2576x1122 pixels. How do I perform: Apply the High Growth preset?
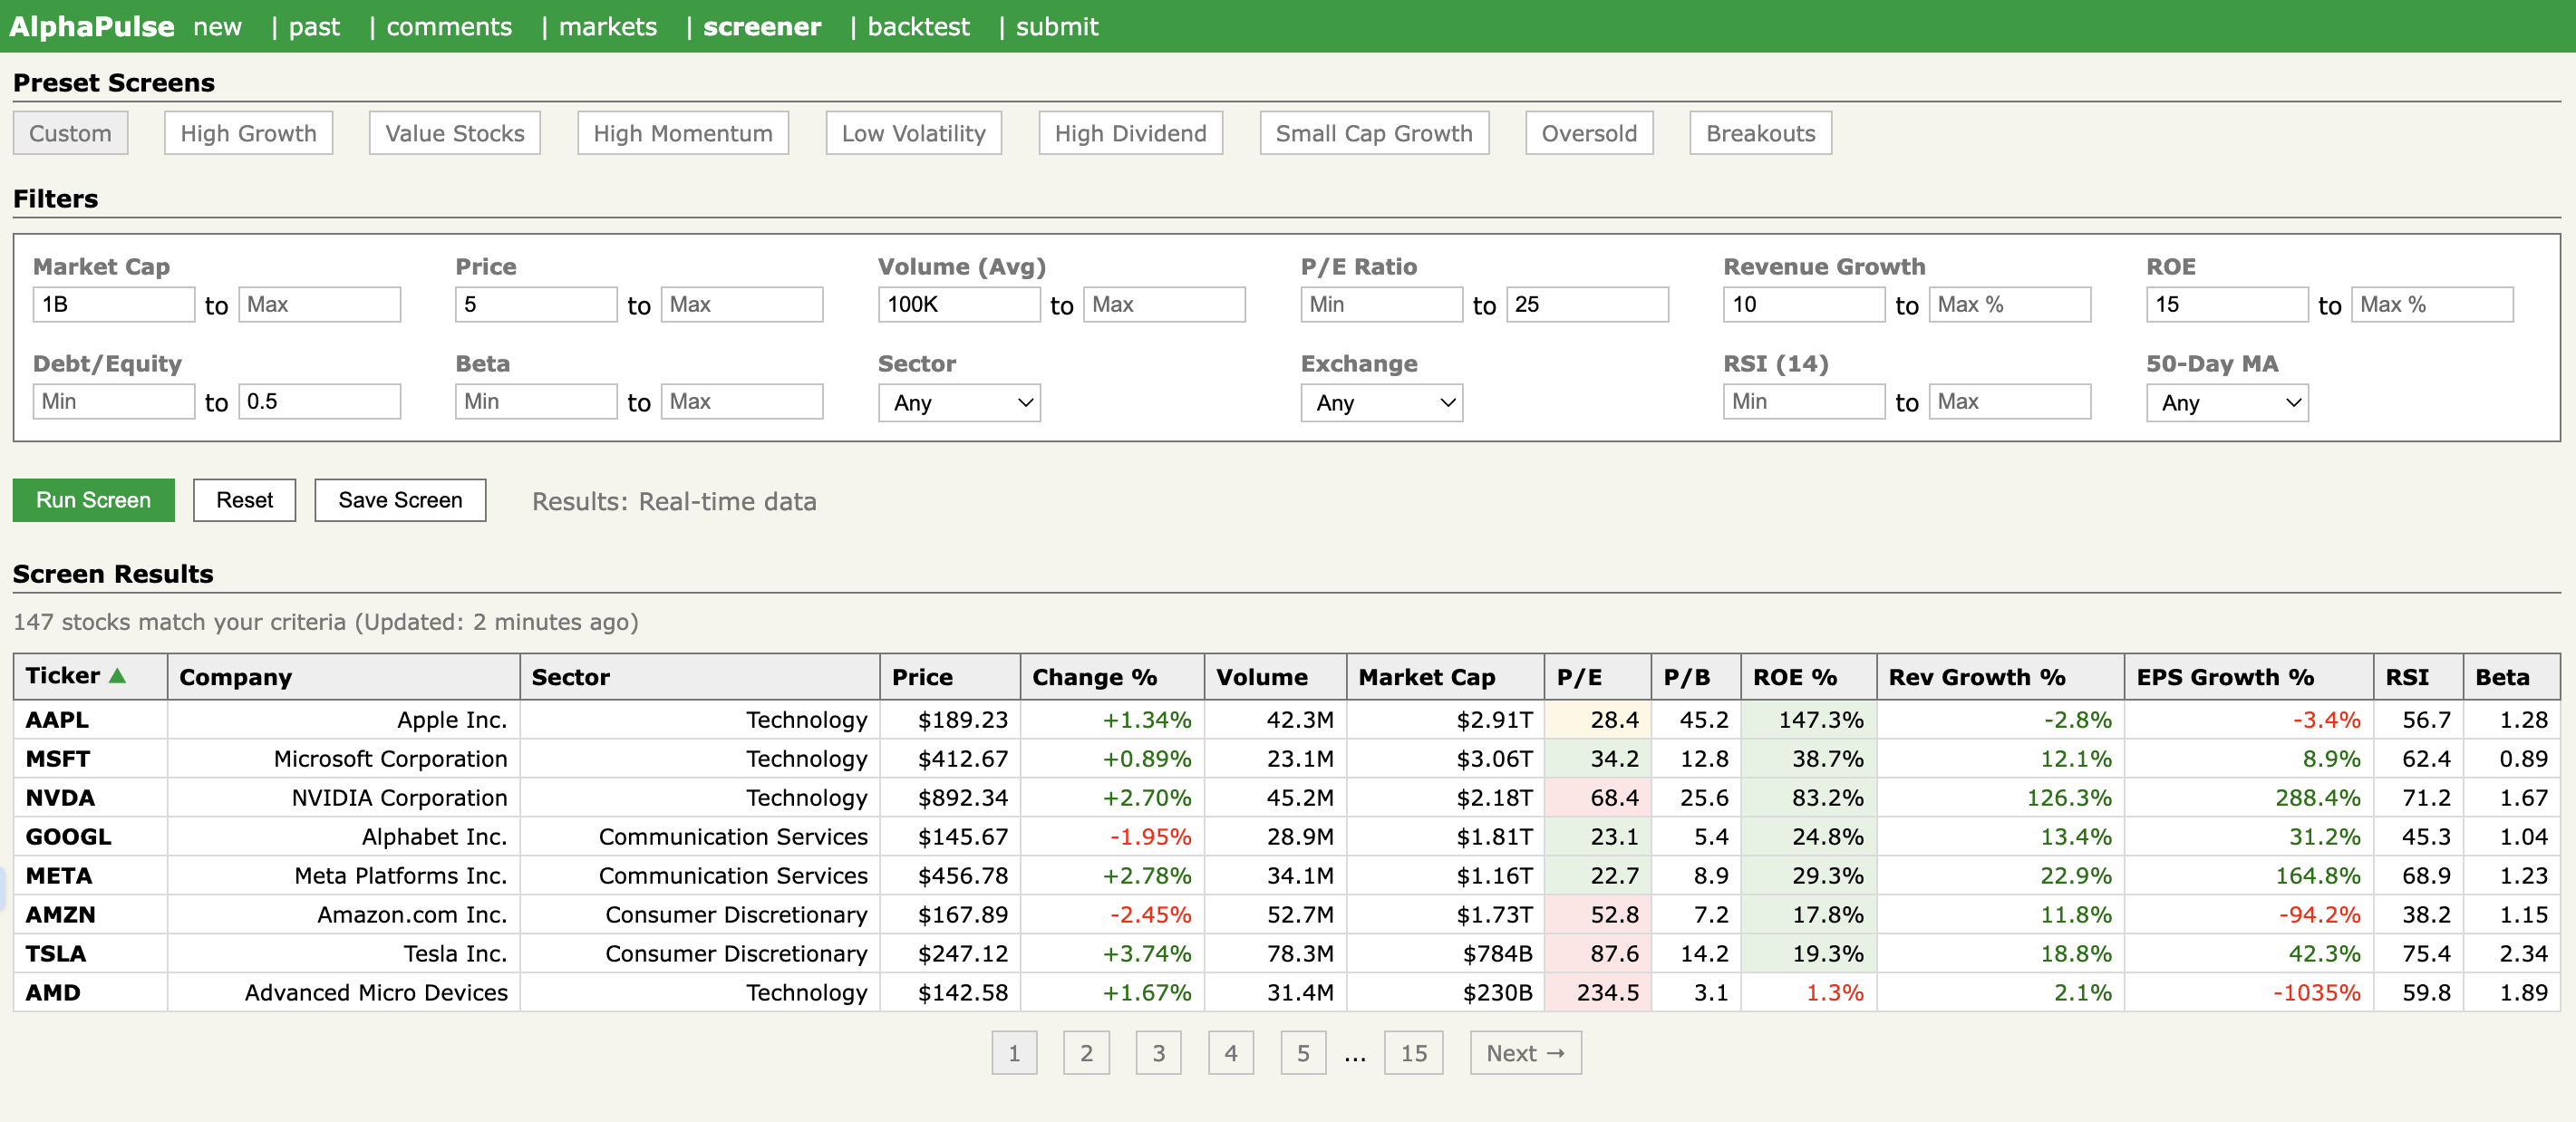pyautogui.click(x=248, y=133)
